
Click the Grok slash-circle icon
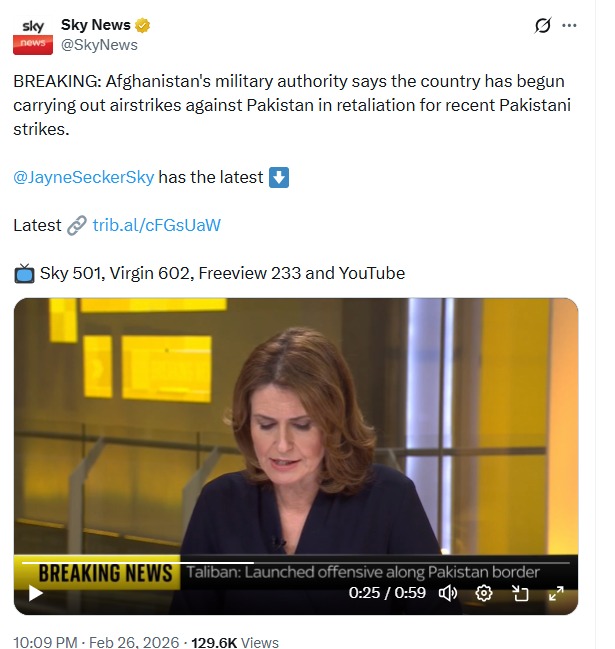click(x=542, y=25)
